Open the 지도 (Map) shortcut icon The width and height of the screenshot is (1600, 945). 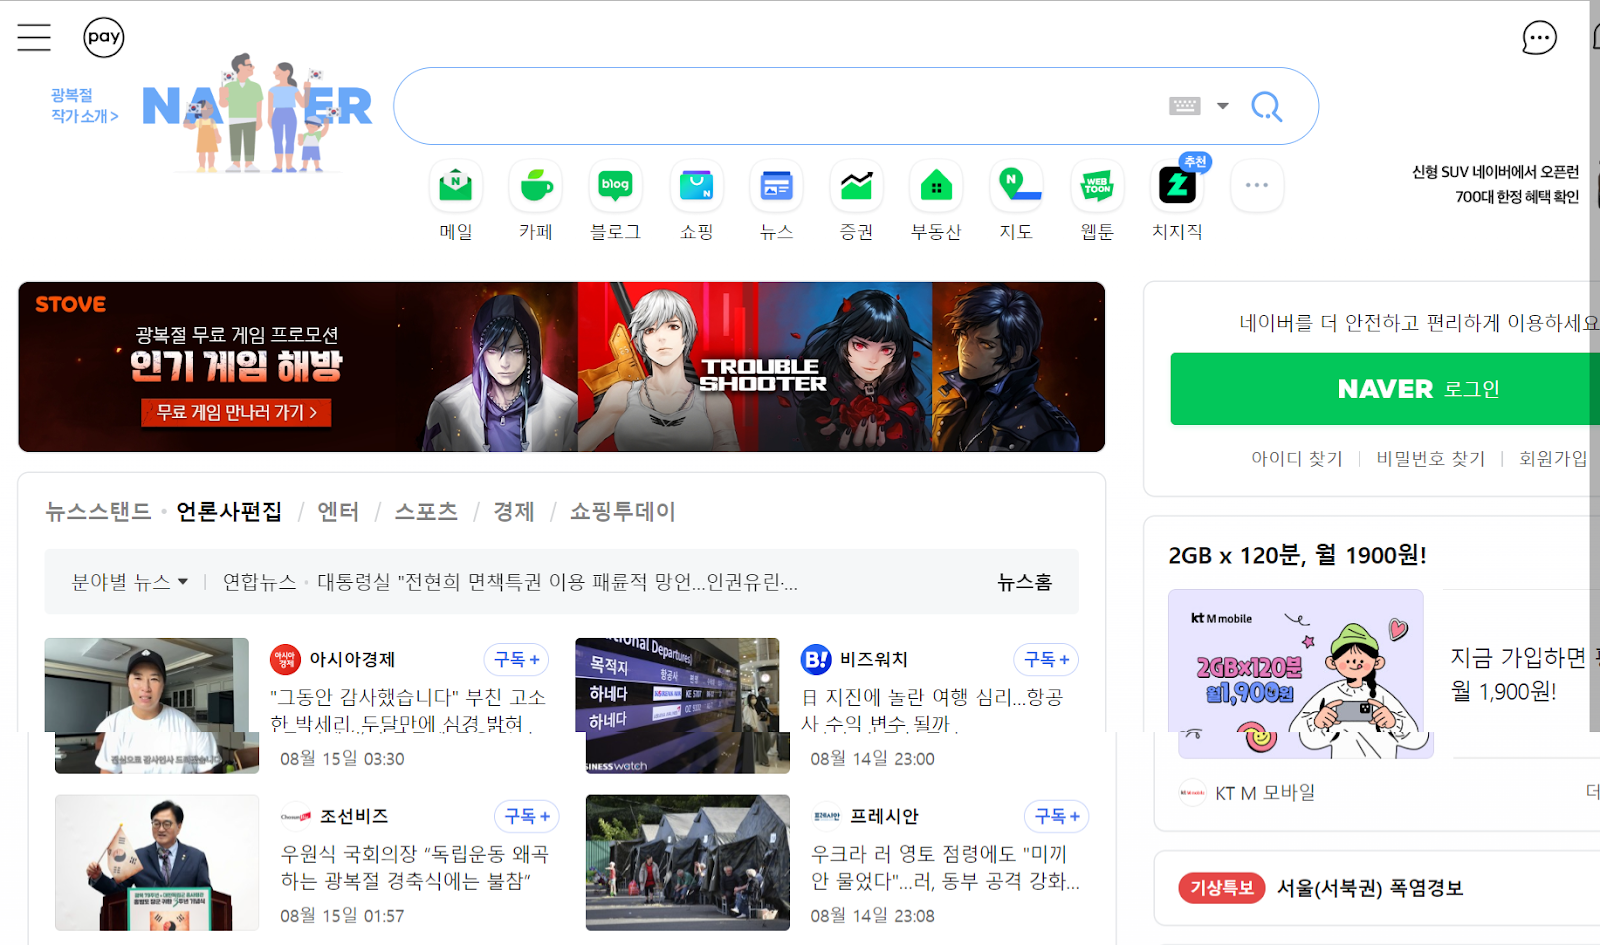tap(1016, 186)
